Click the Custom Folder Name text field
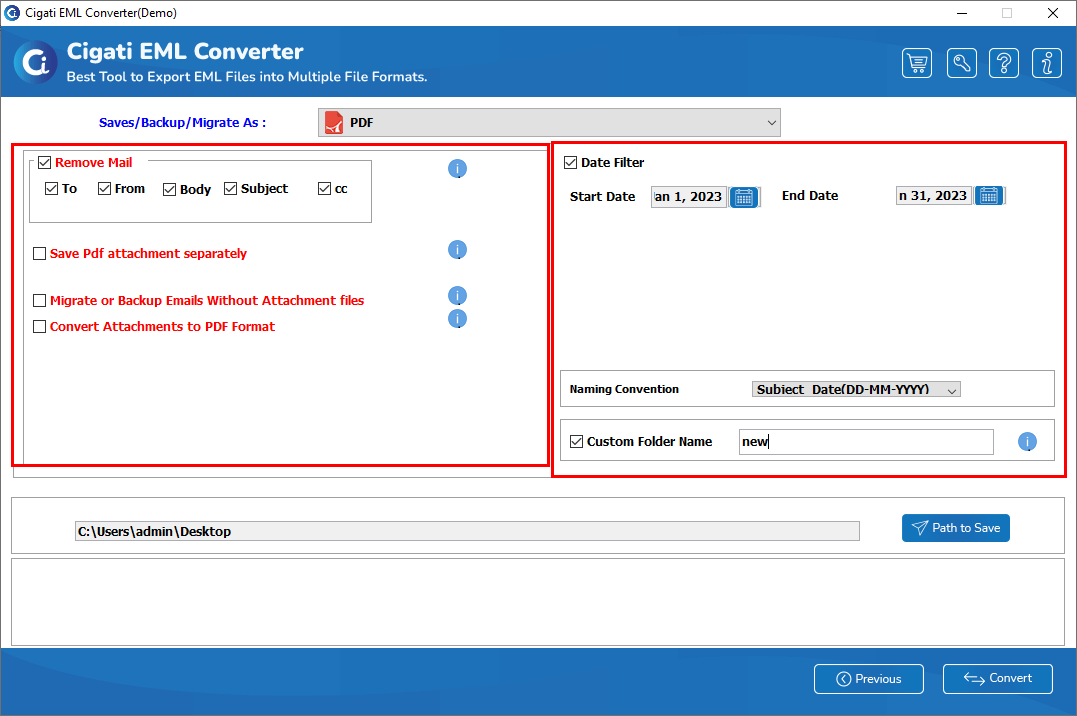 866,442
